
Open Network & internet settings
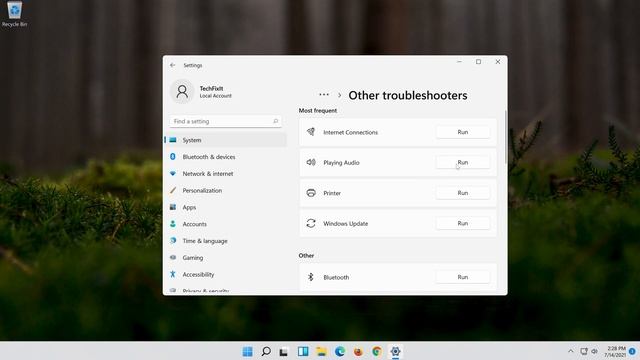tap(226, 173)
